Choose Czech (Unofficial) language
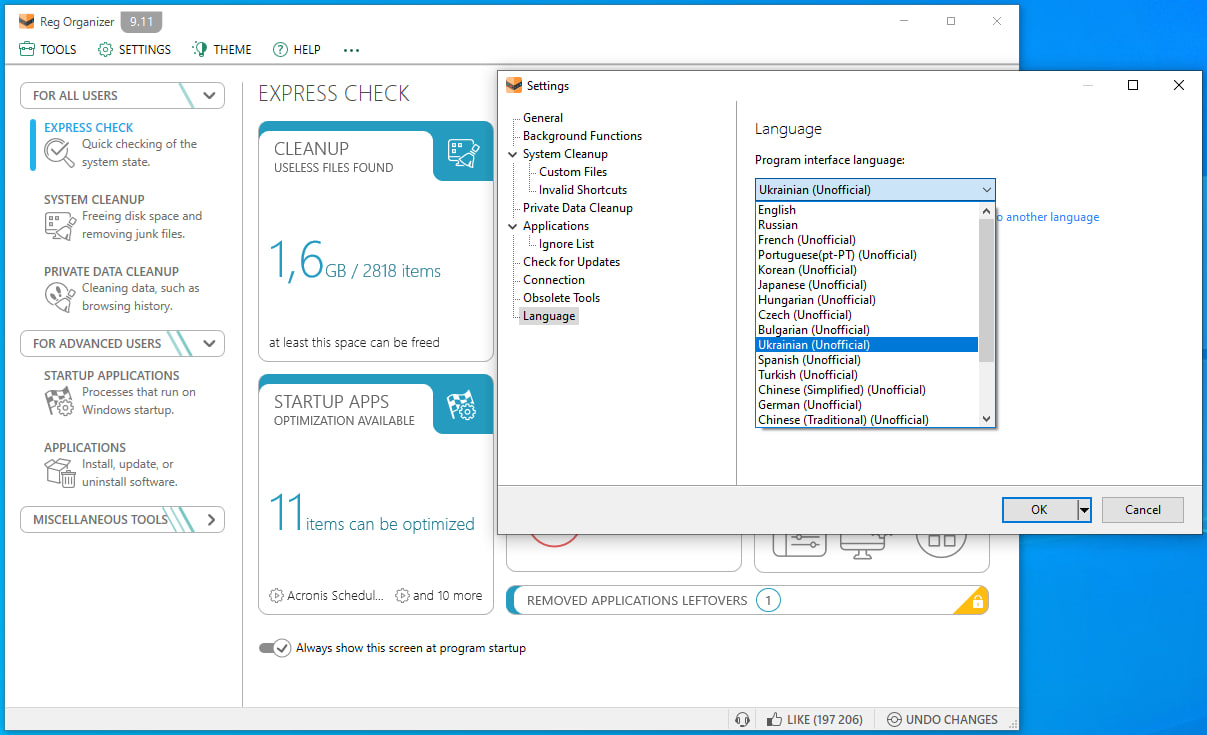 pyautogui.click(x=867, y=315)
